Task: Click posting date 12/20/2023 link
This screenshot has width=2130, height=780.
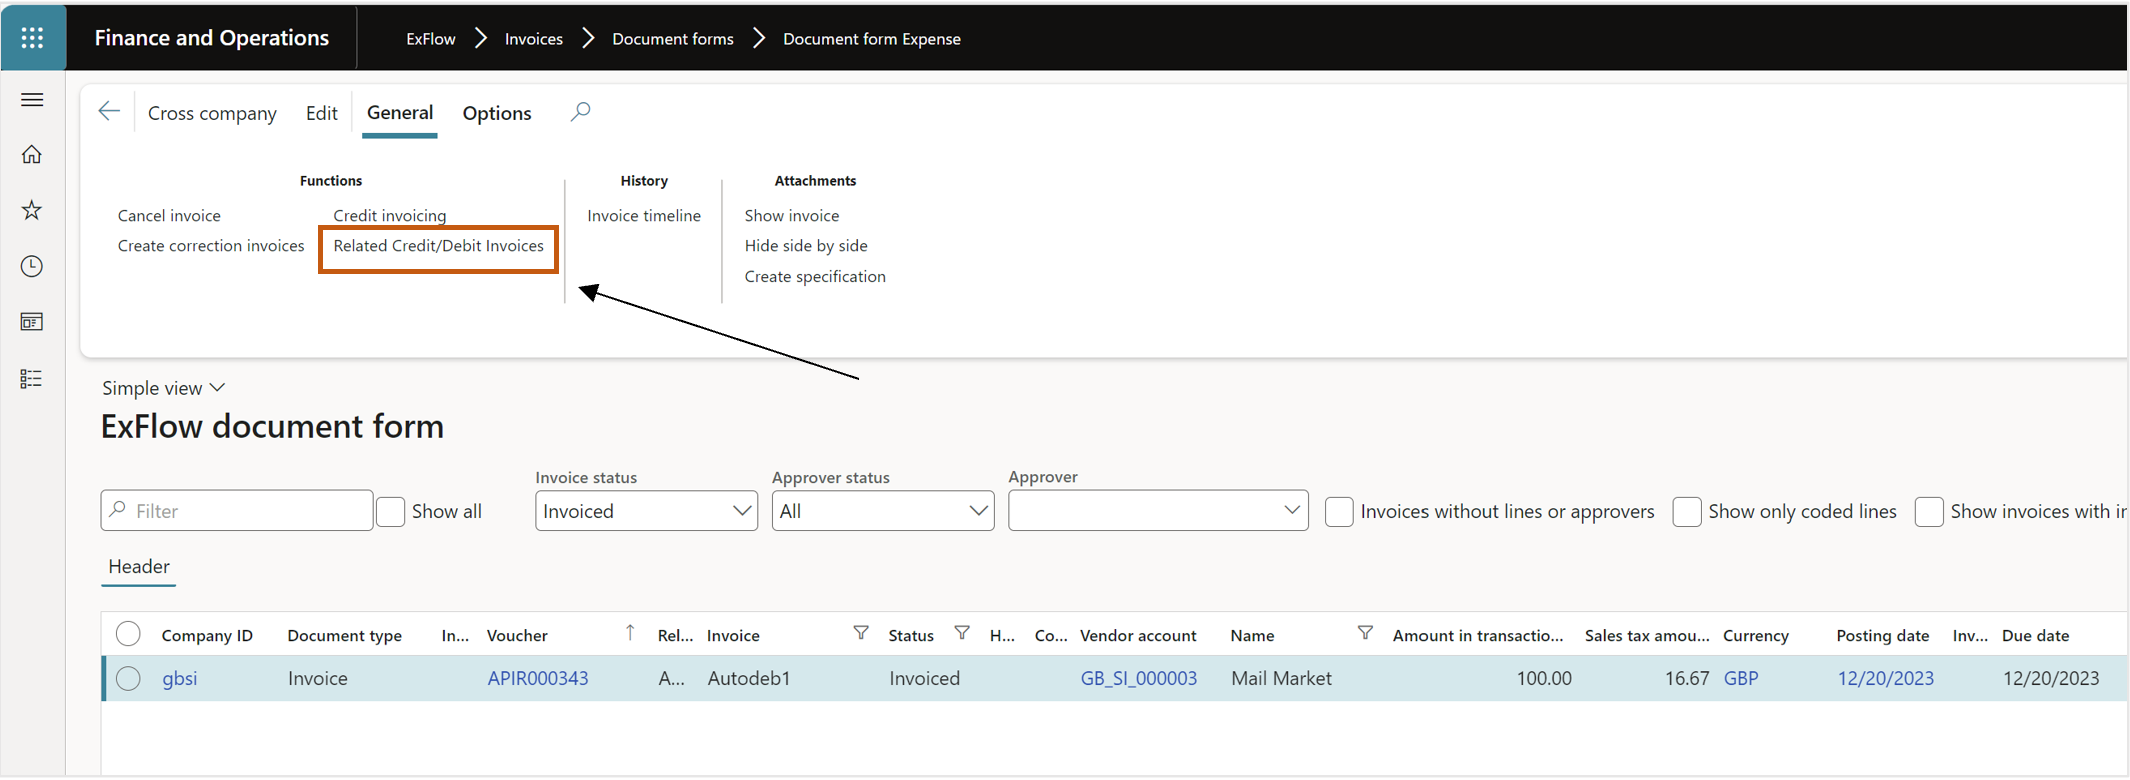Action: [1886, 678]
